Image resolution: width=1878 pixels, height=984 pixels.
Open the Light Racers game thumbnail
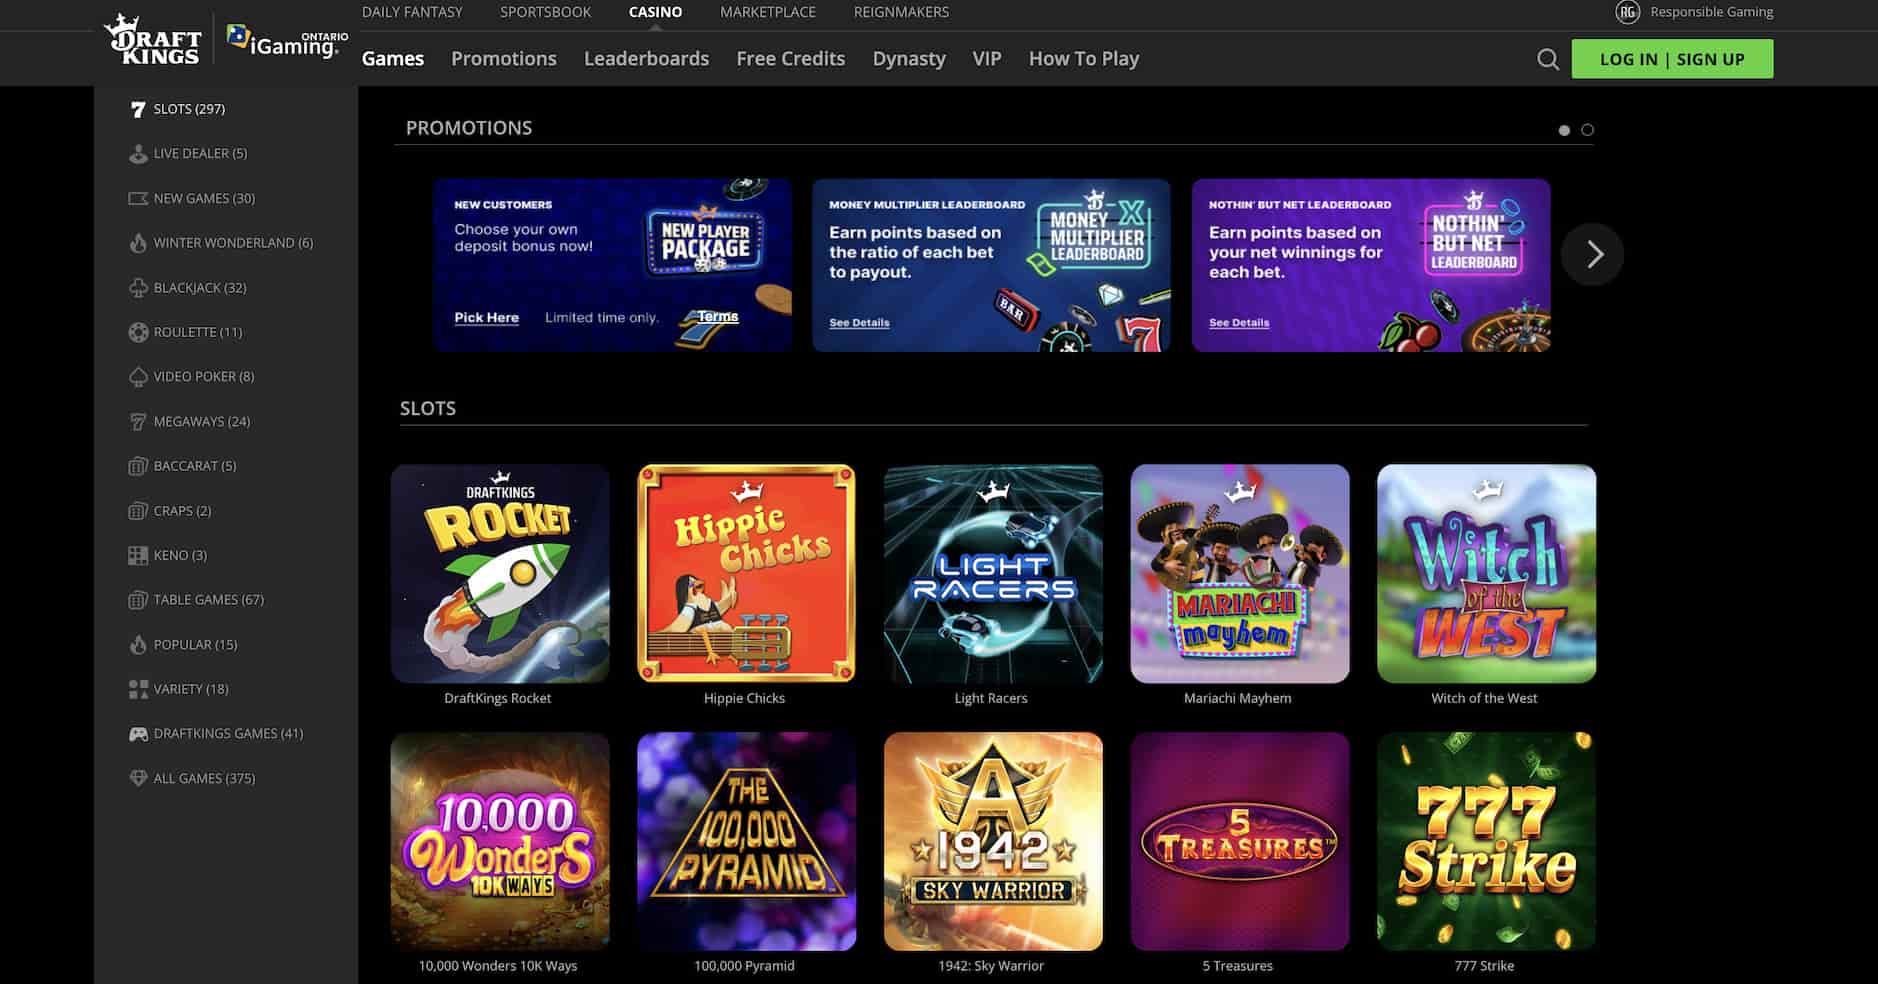click(993, 574)
